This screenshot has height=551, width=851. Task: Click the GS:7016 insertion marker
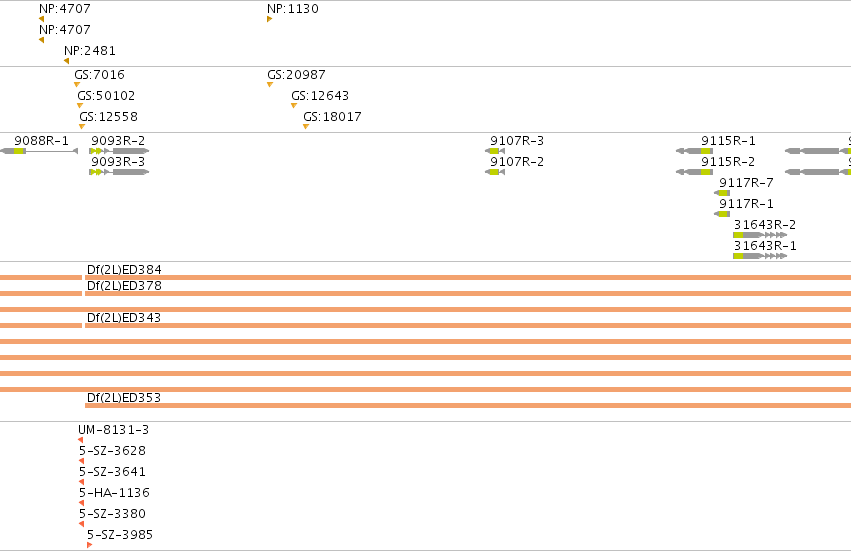tap(77, 84)
